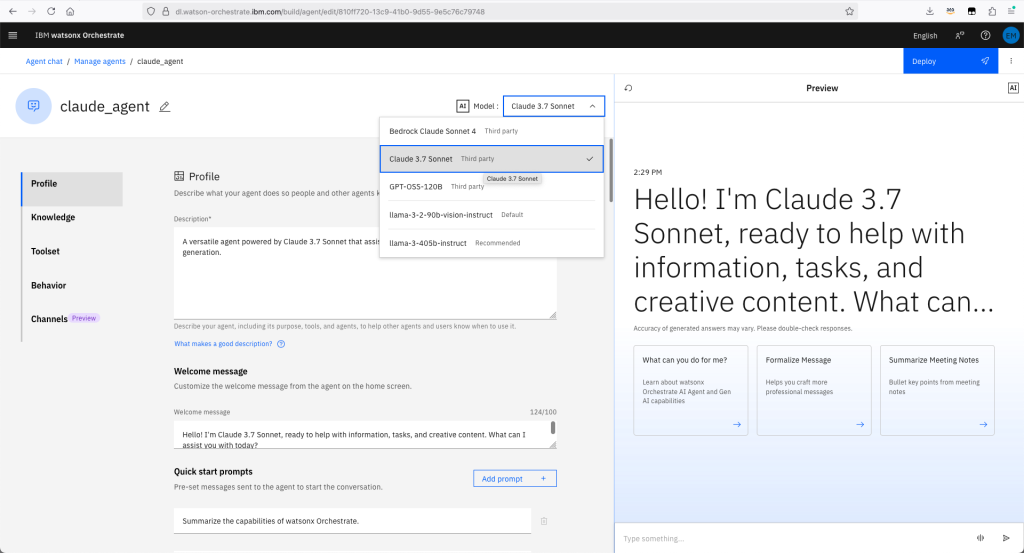The height and width of the screenshot is (553, 1024).
Task: Collapse the Model dropdown Claude 3.7 Sonnet
Action: tap(554, 106)
